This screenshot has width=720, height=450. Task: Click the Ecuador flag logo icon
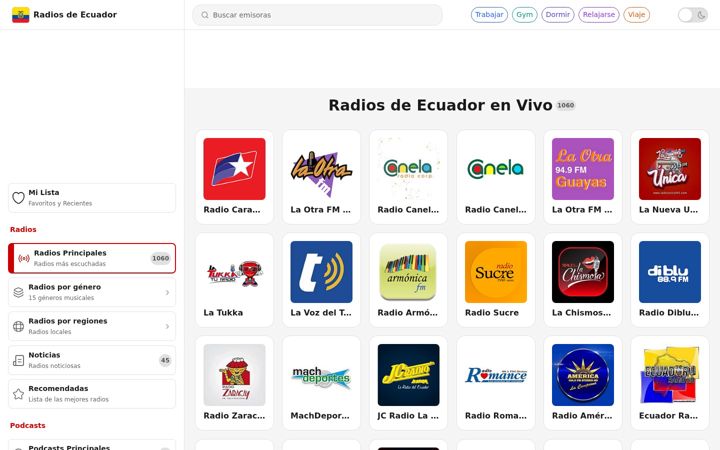coord(20,15)
